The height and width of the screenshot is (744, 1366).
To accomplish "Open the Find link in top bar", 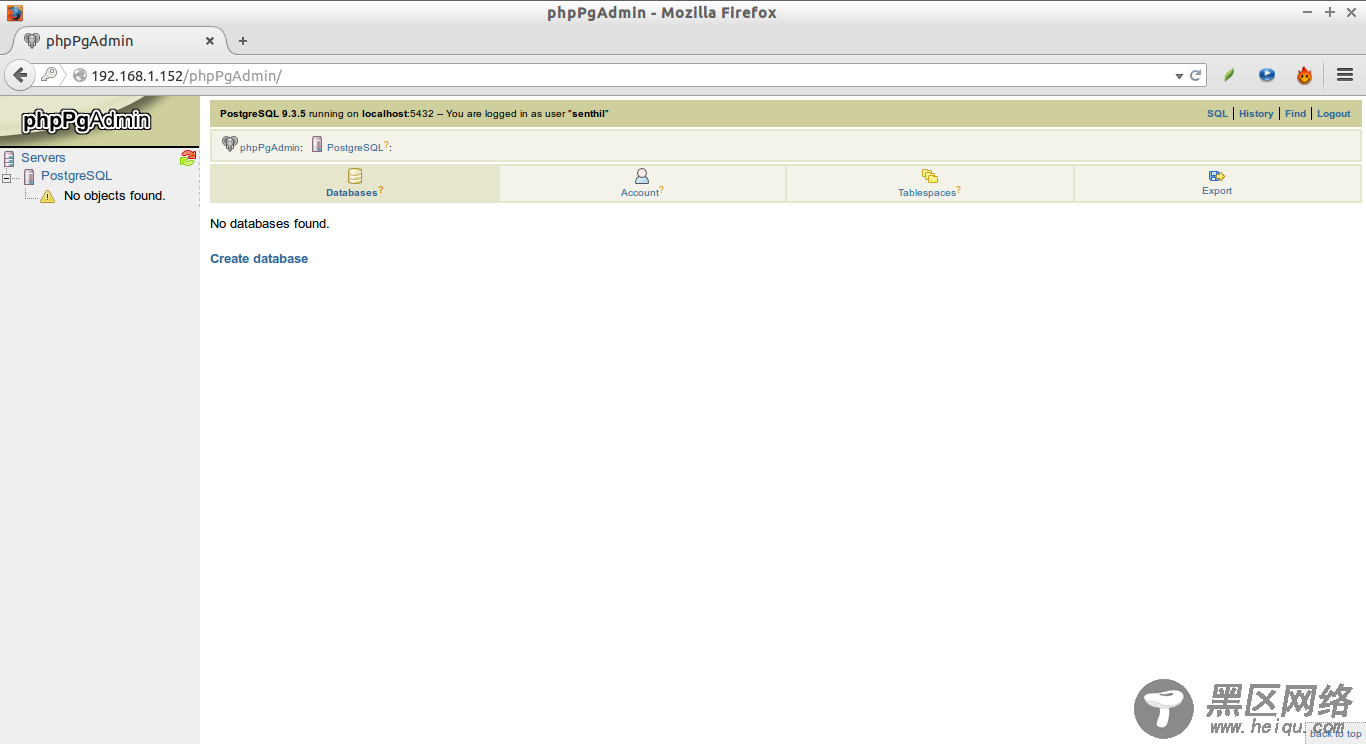I will (1295, 114).
